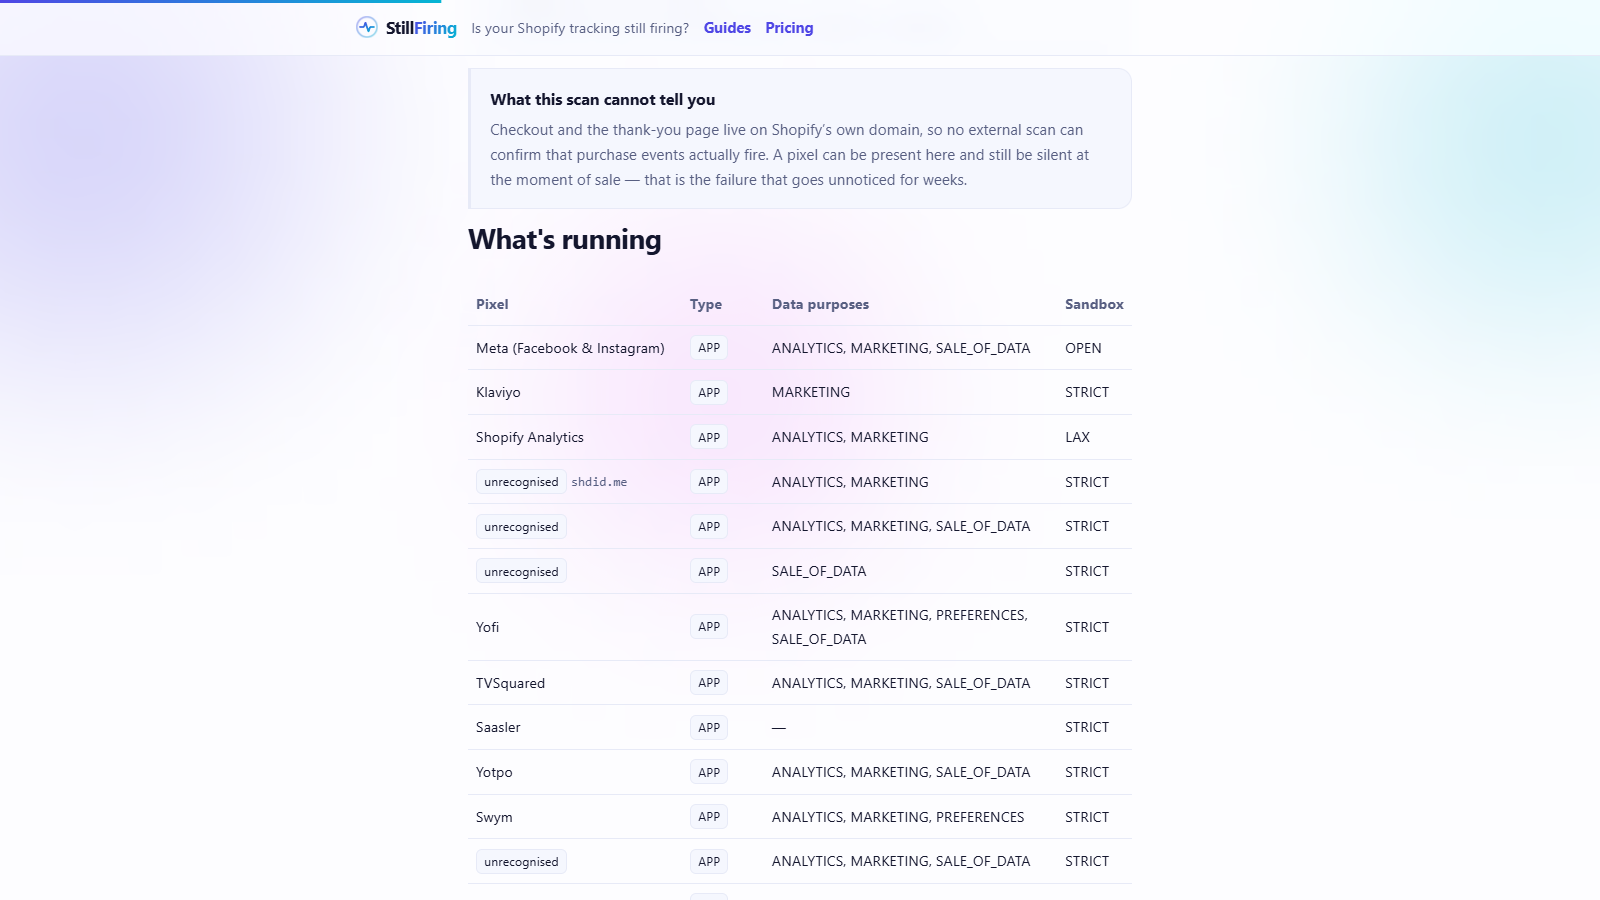The image size is (1600, 900).
Task: Click the APP badge for Shopify Analytics
Action: (x=709, y=438)
